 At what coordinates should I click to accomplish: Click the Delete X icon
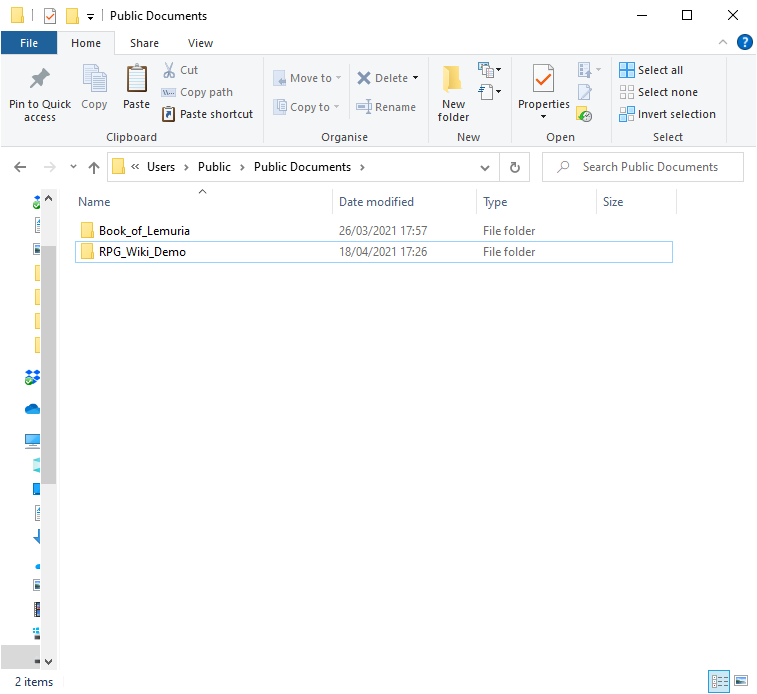point(364,78)
